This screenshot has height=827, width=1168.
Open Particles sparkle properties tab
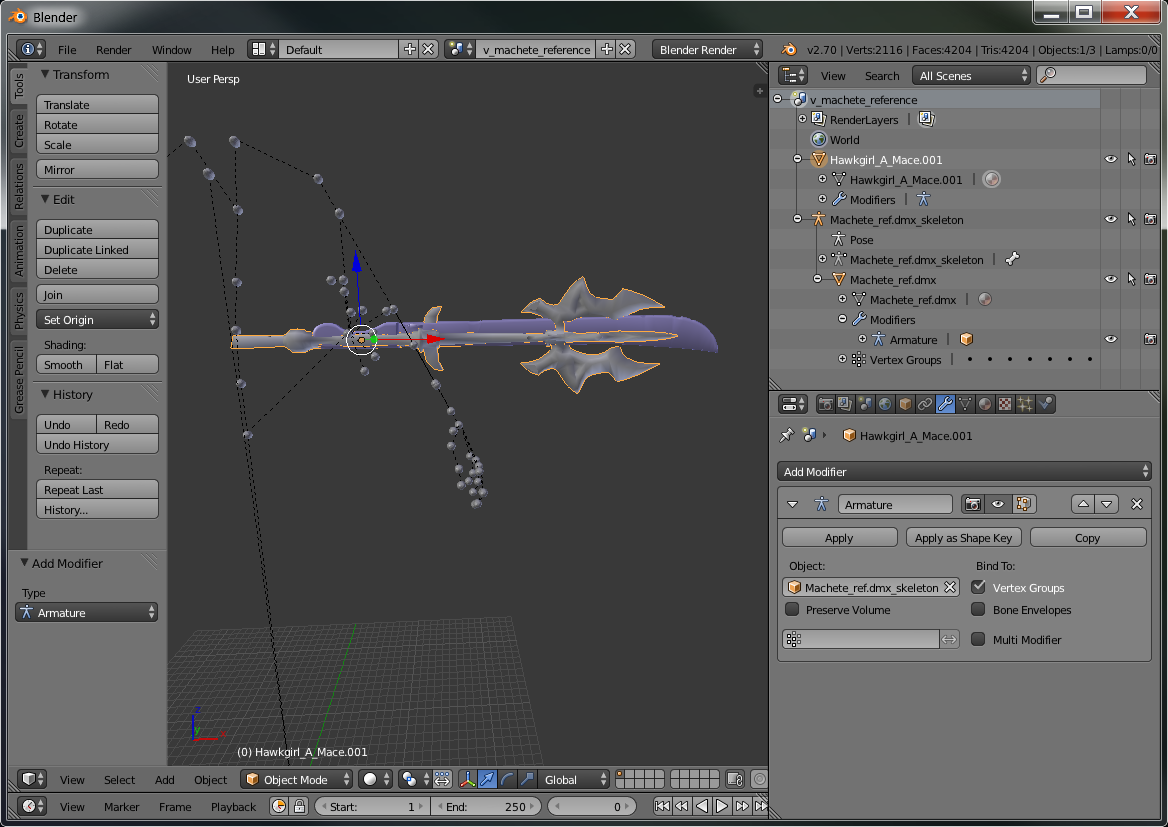(1026, 404)
